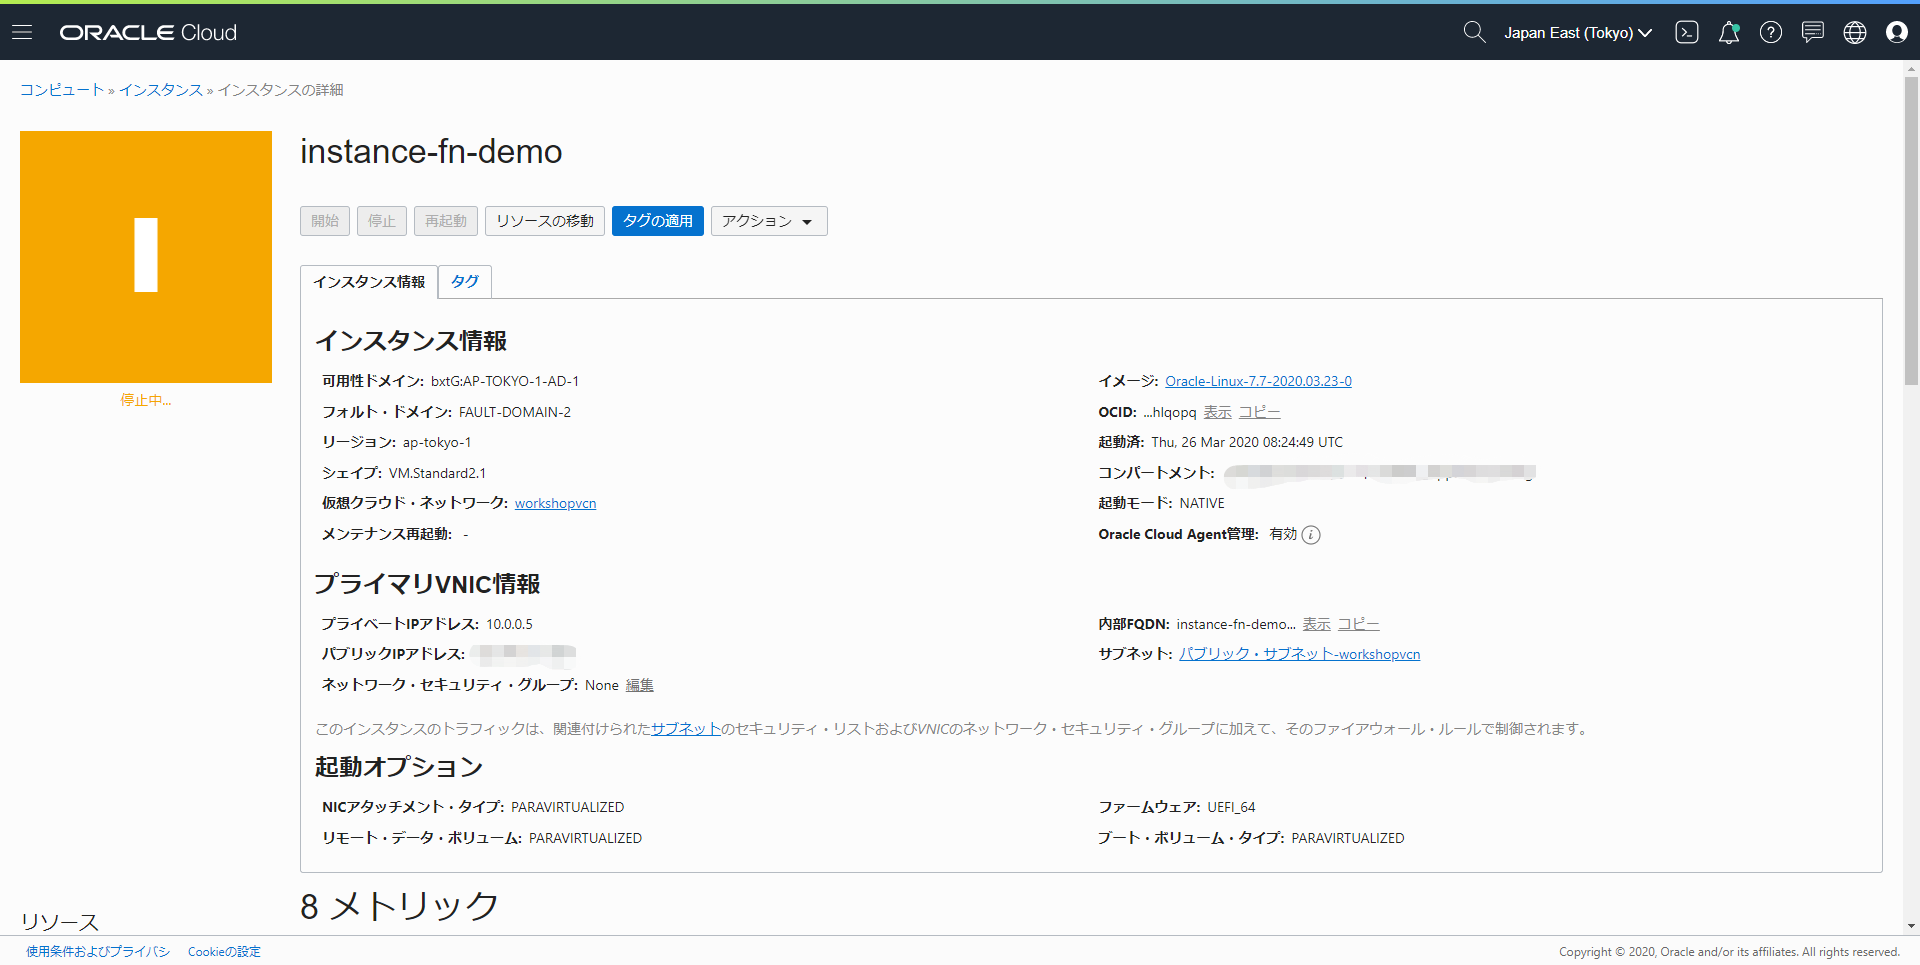Select the インスタンス情報 tab

click(369, 282)
